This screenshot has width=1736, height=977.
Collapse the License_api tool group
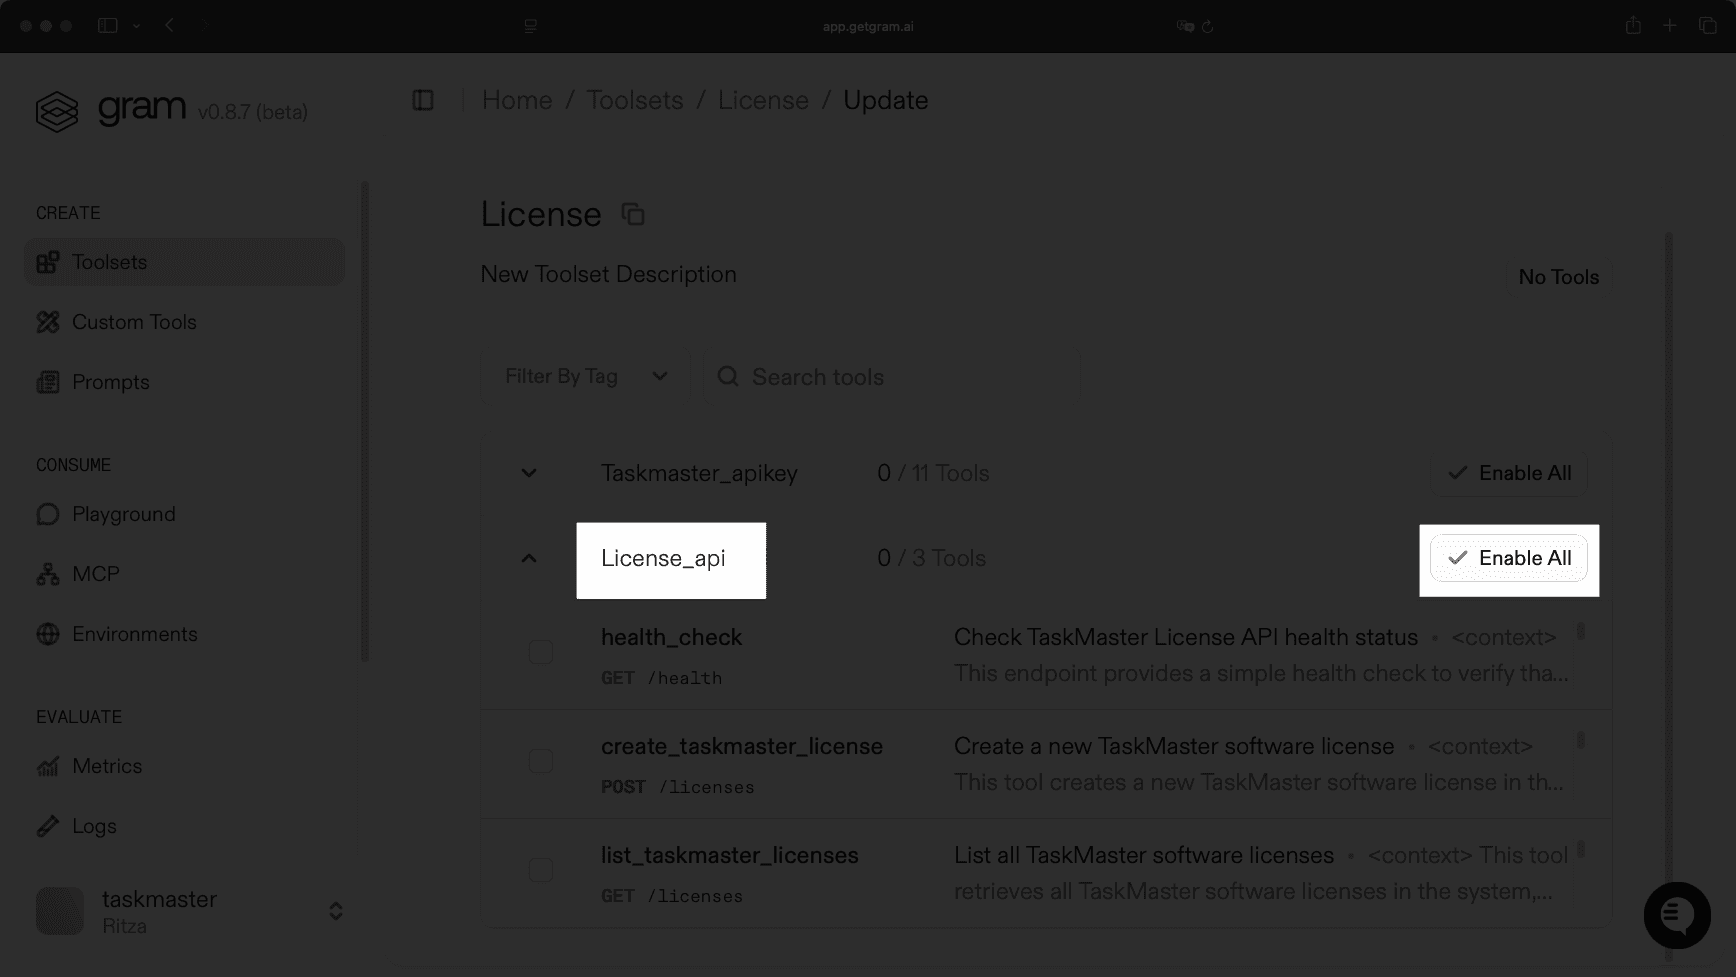(528, 558)
